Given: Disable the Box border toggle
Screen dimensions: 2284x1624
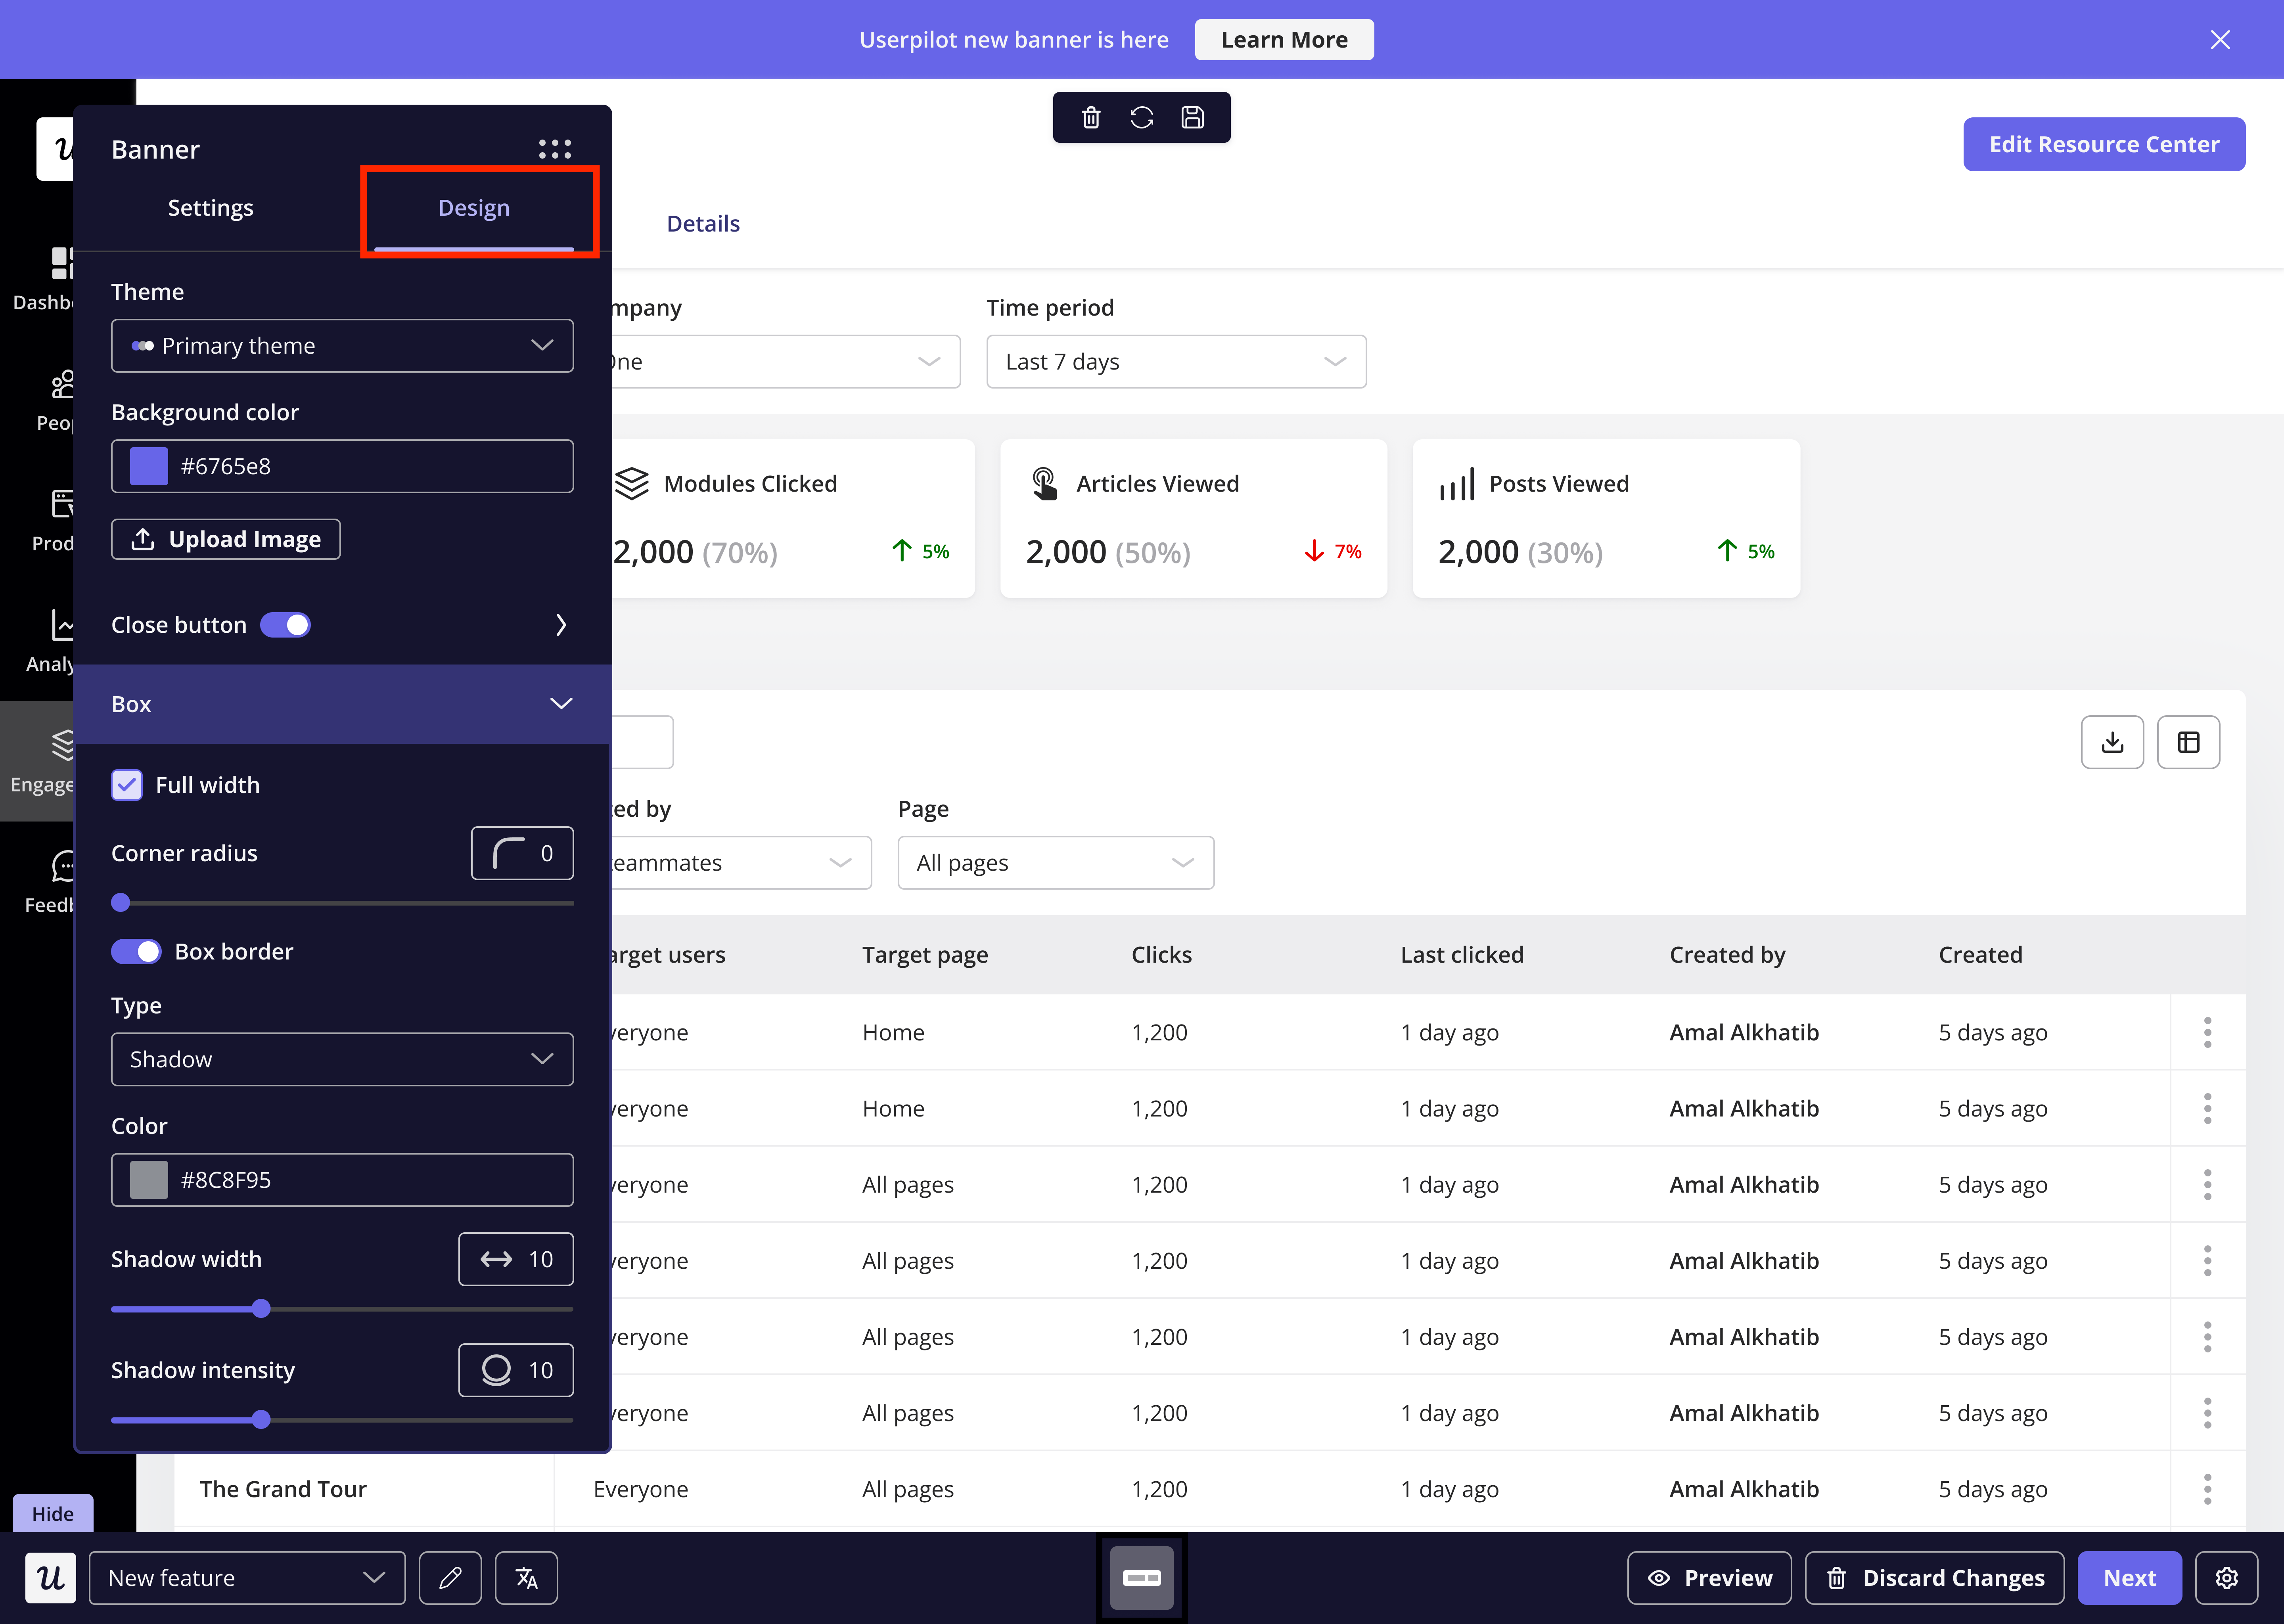Looking at the screenshot, I should (x=136, y=951).
